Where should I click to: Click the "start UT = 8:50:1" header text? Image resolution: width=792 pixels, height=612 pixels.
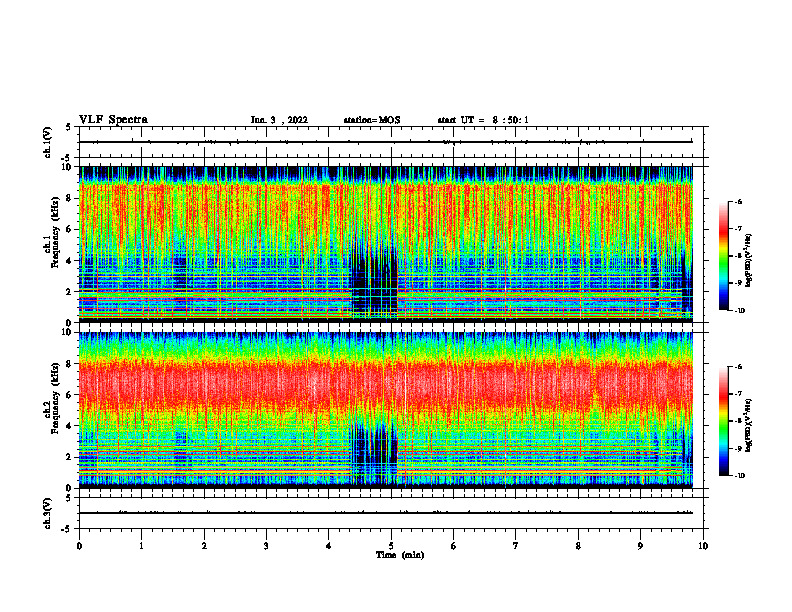[483, 120]
